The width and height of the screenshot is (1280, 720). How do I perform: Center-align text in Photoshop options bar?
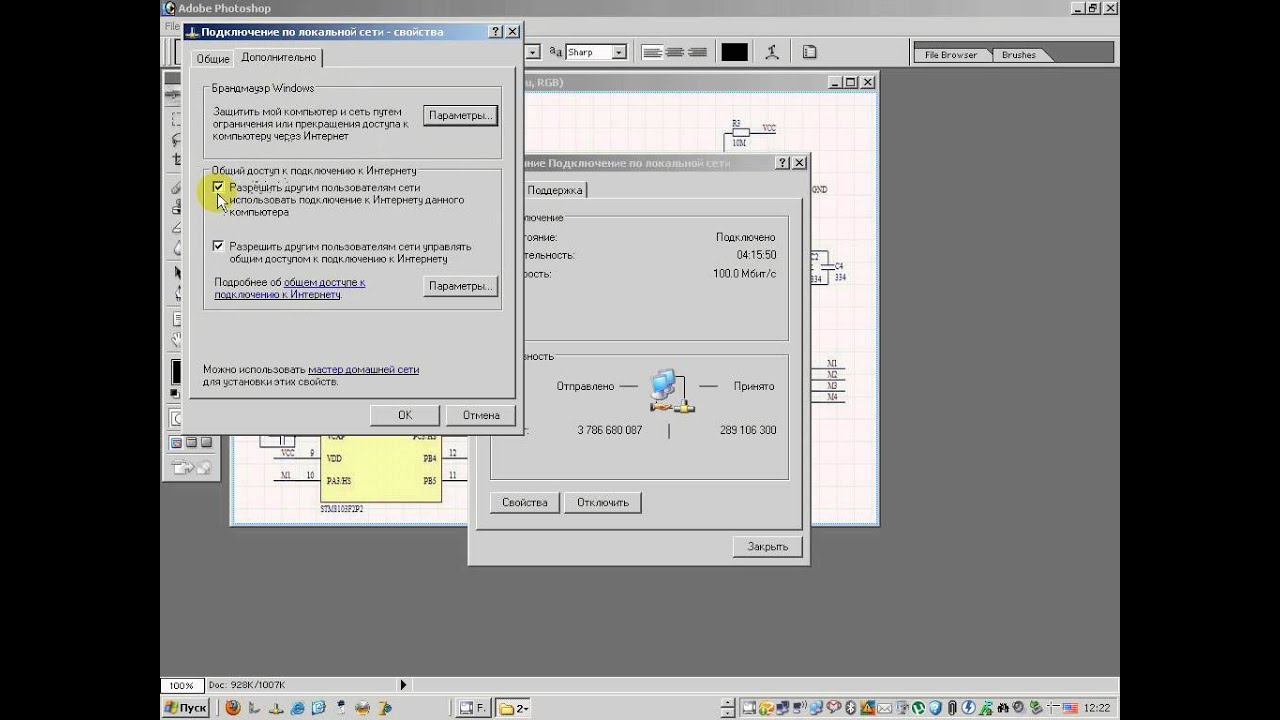(674, 52)
